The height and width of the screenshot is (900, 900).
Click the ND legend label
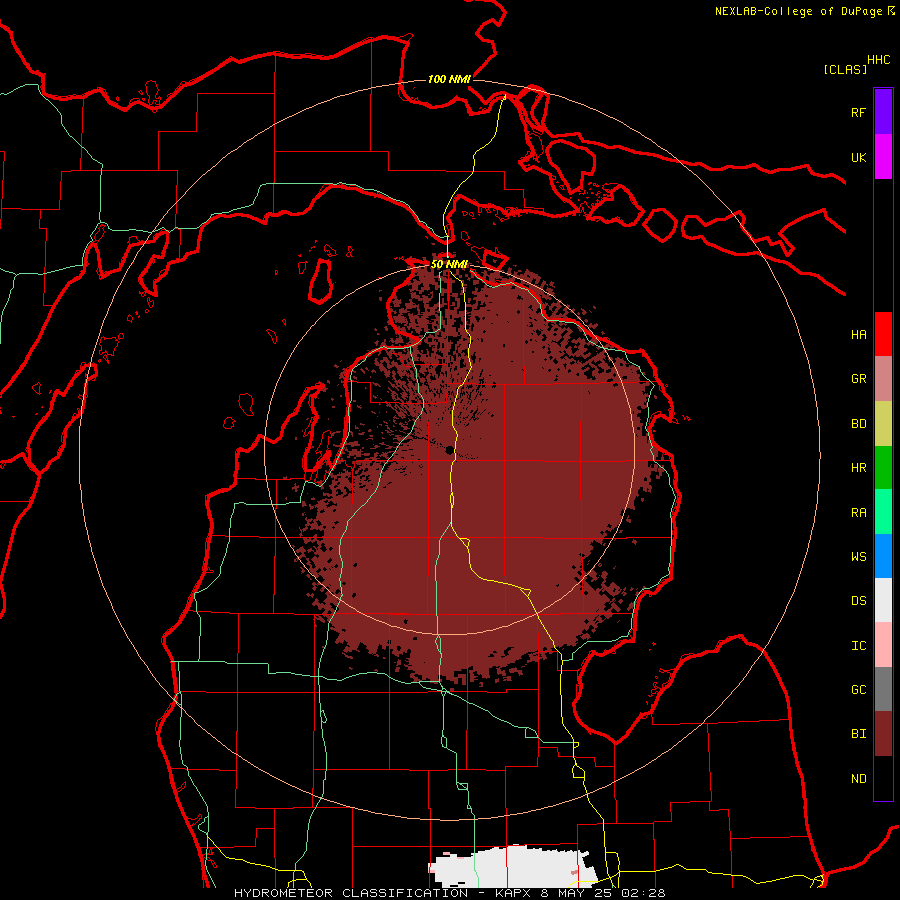[858, 779]
